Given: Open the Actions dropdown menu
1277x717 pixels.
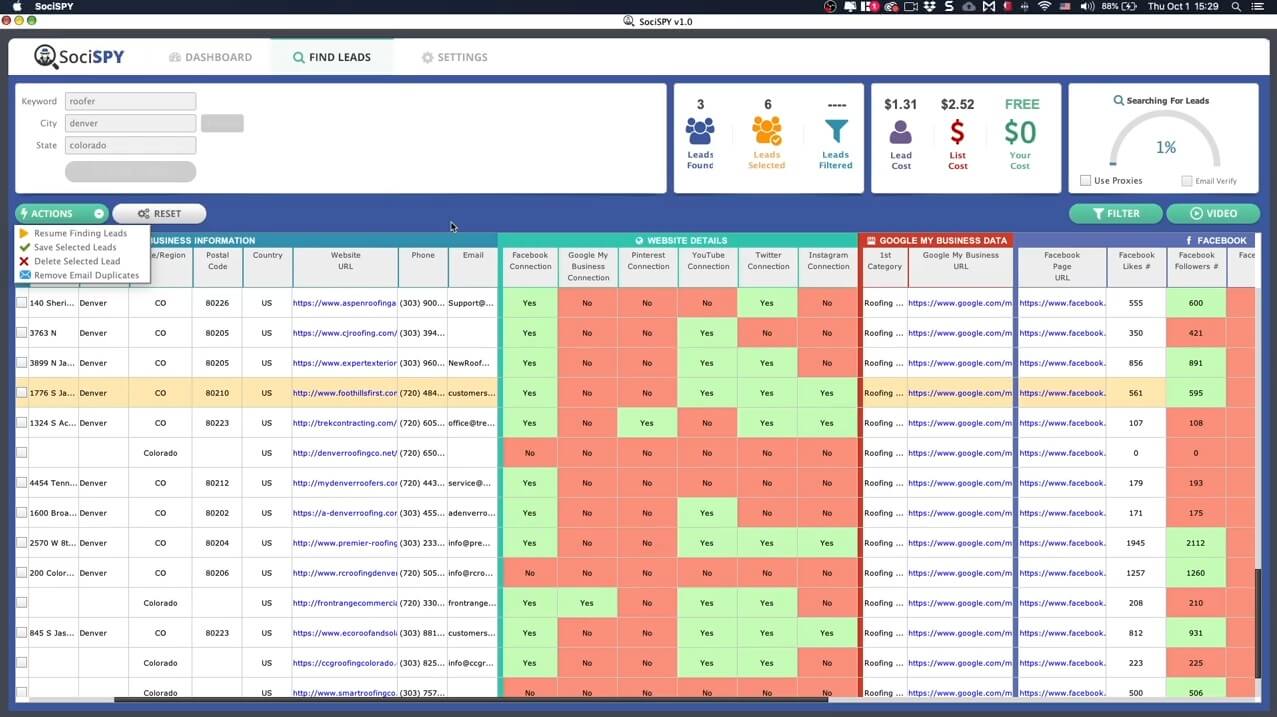Looking at the screenshot, I should 61,213.
